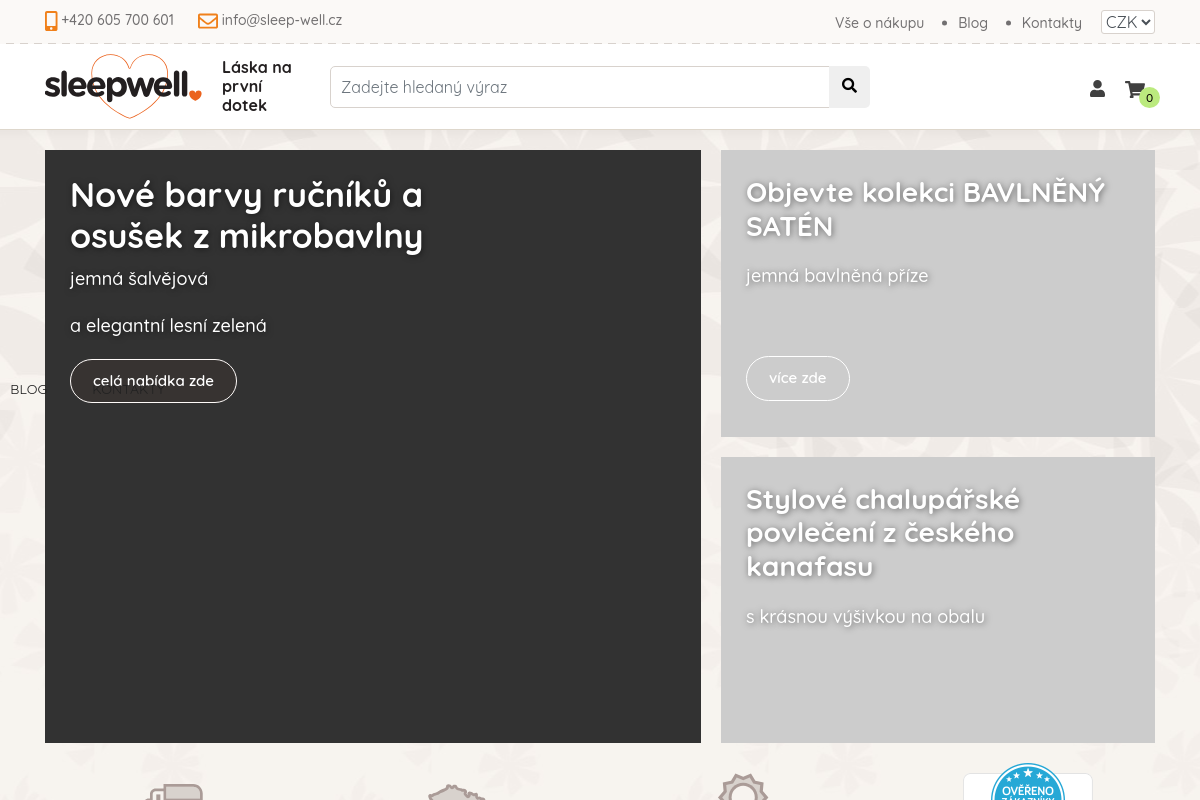1200x800 pixels.
Task: Click the delivery truck icon
Action: click(174, 791)
